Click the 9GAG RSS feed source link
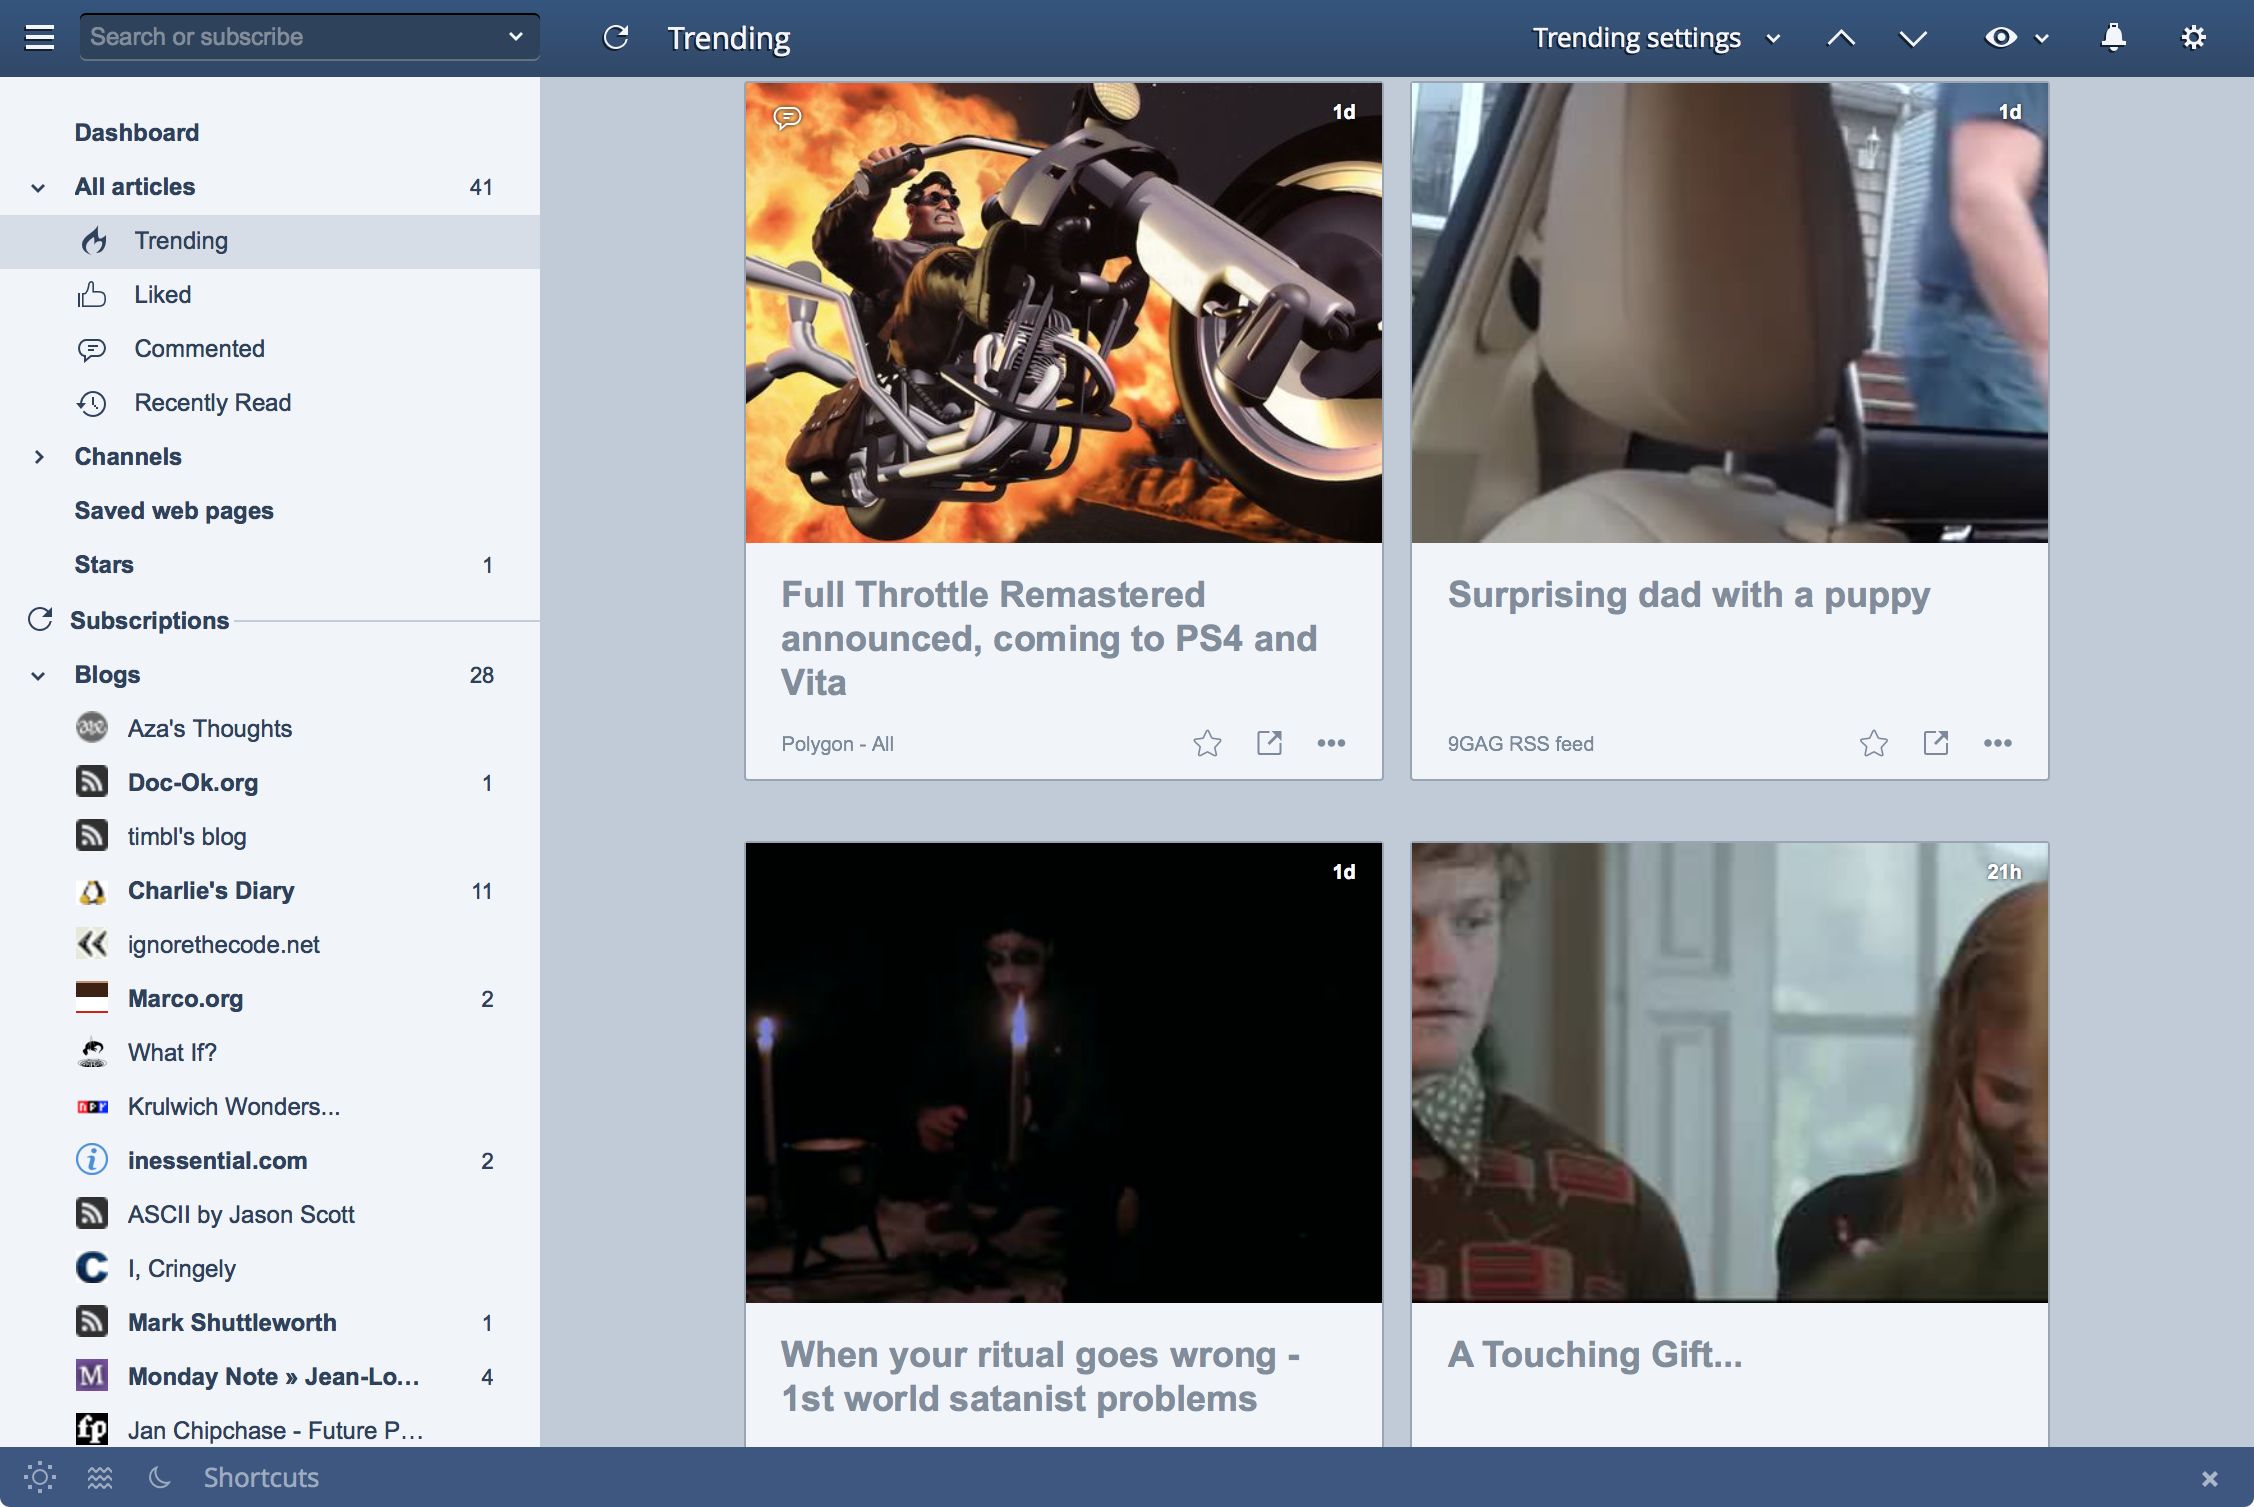The width and height of the screenshot is (2254, 1507). [x=1520, y=744]
